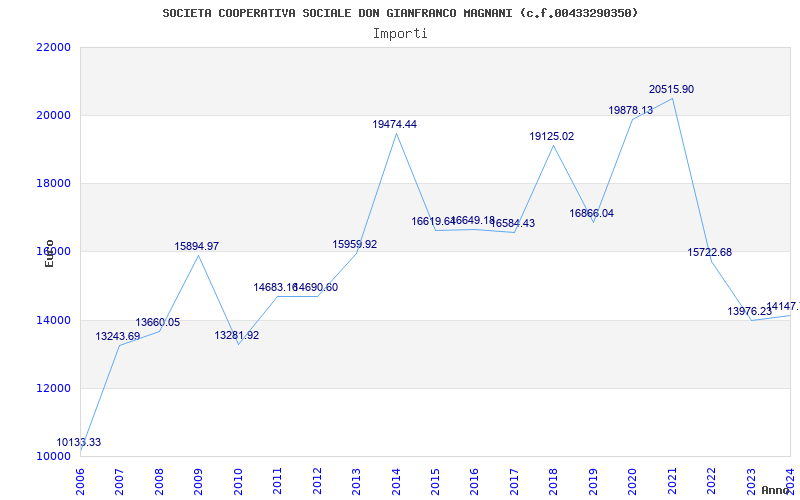The height and width of the screenshot is (500, 800).
Task: Click x-axis year label 2018
Action: point(554,482)
